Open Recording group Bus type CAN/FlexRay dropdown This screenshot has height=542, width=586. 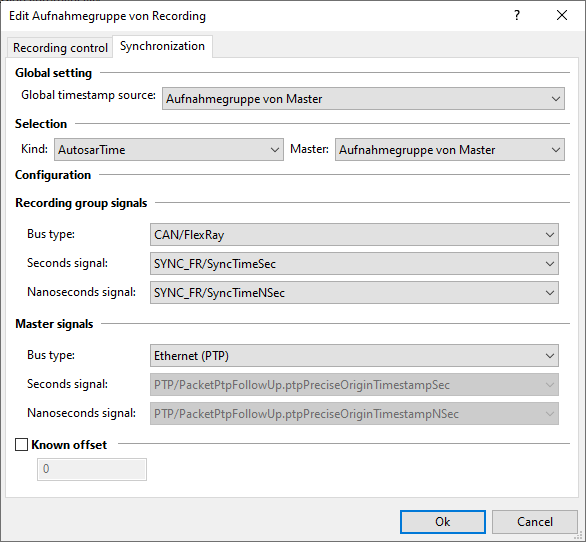(x=354, y=234)
